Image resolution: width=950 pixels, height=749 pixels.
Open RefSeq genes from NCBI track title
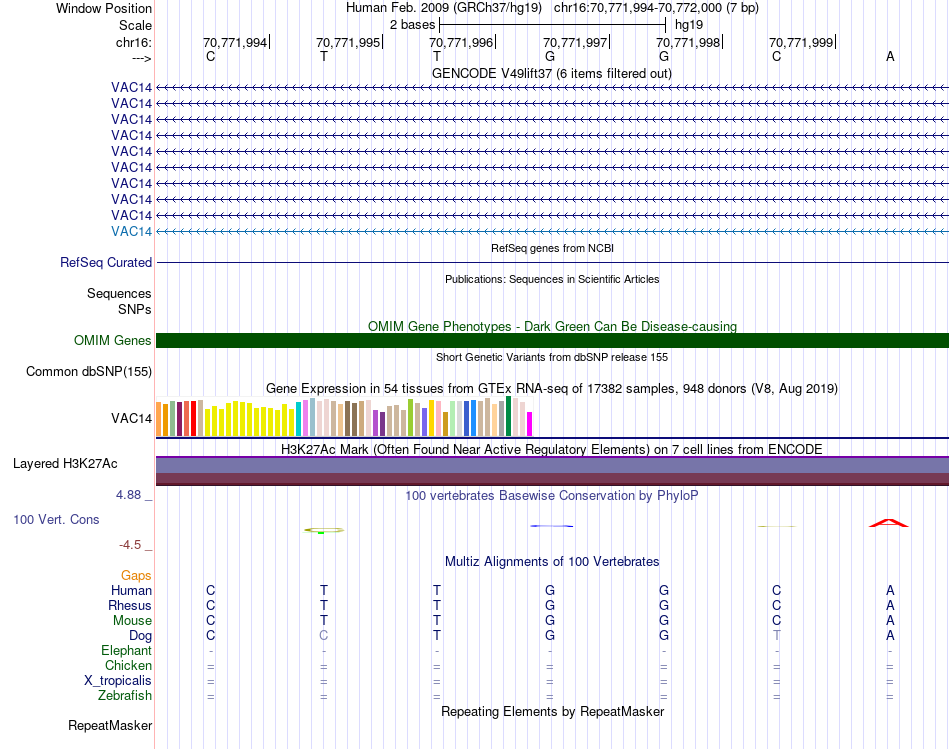tap(552, 248)
